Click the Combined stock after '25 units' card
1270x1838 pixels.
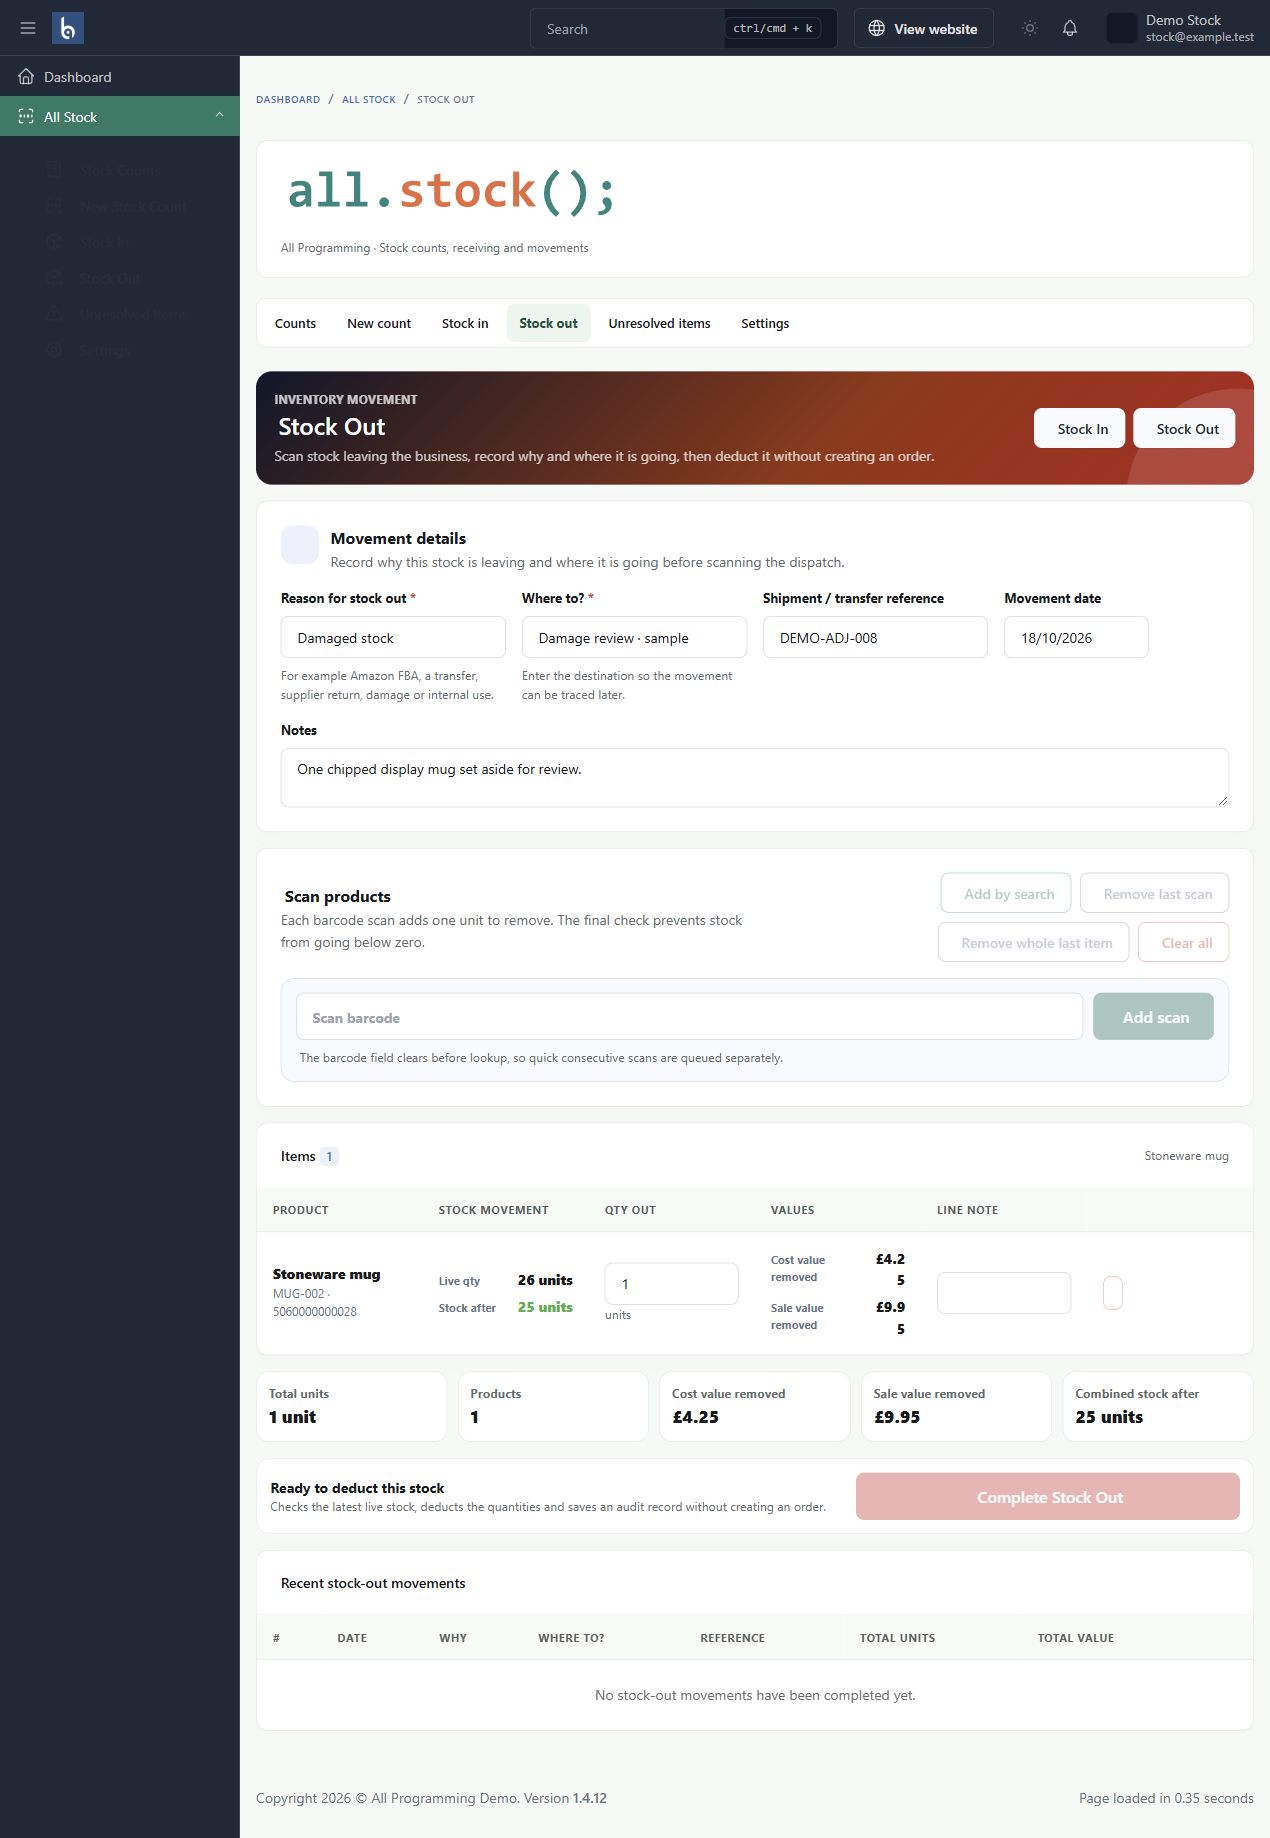click(x=1158, y=1407)
